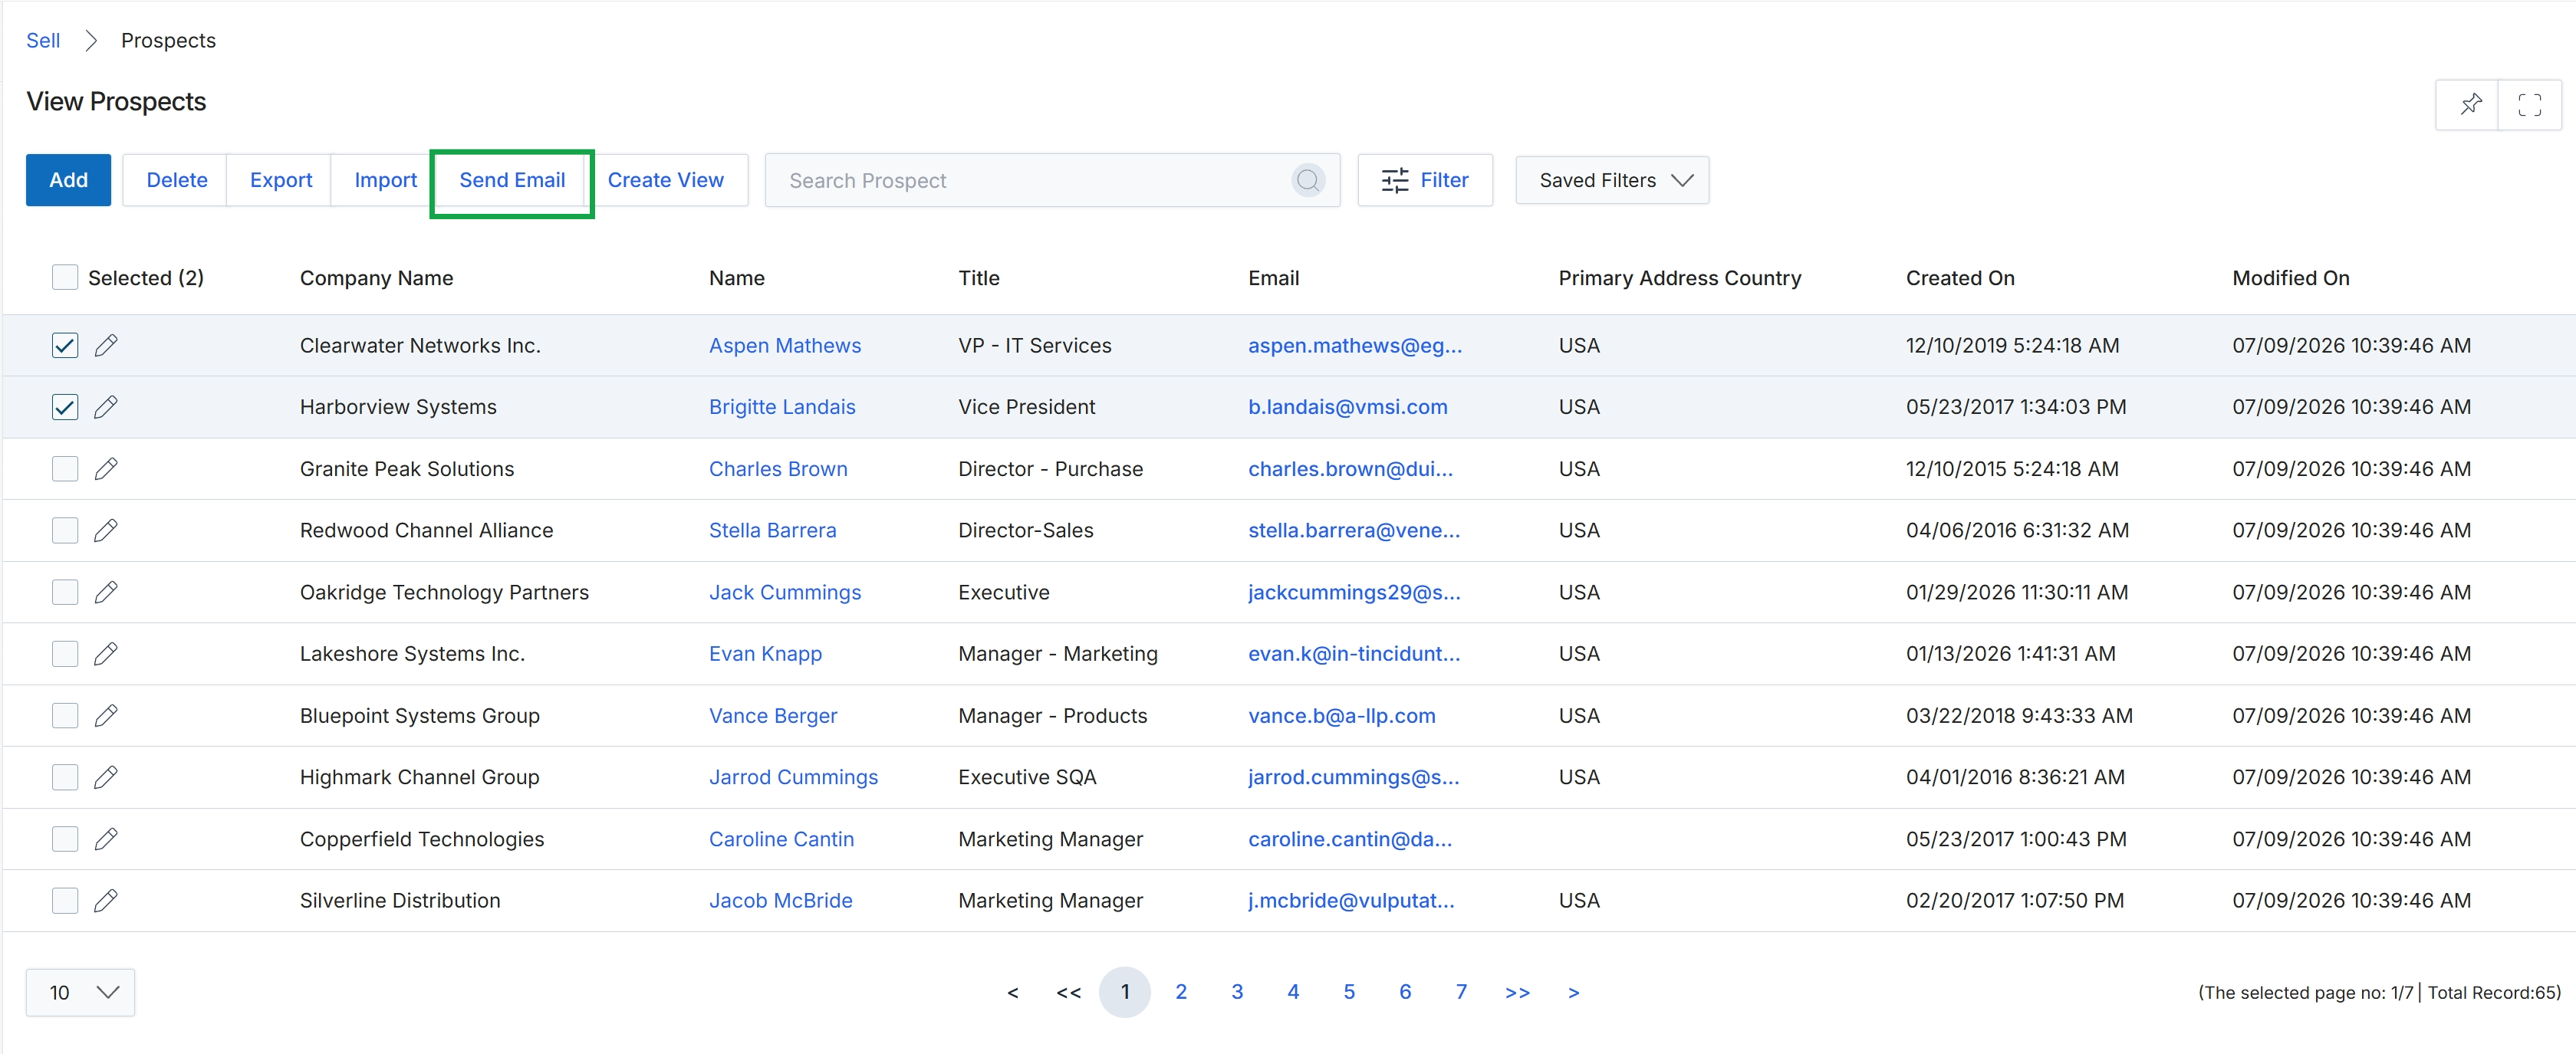Go to page 7
The image size is (2576, 1054).
pyautogui.click(x=1460, y=992)
